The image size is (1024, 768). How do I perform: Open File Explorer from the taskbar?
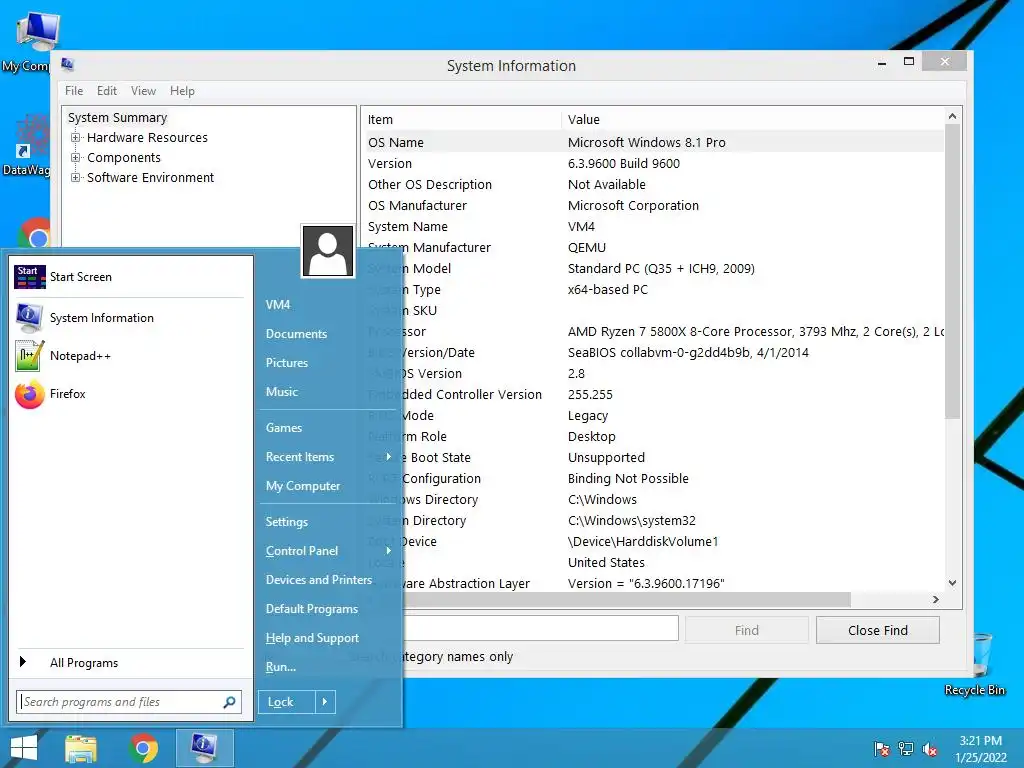81,748
